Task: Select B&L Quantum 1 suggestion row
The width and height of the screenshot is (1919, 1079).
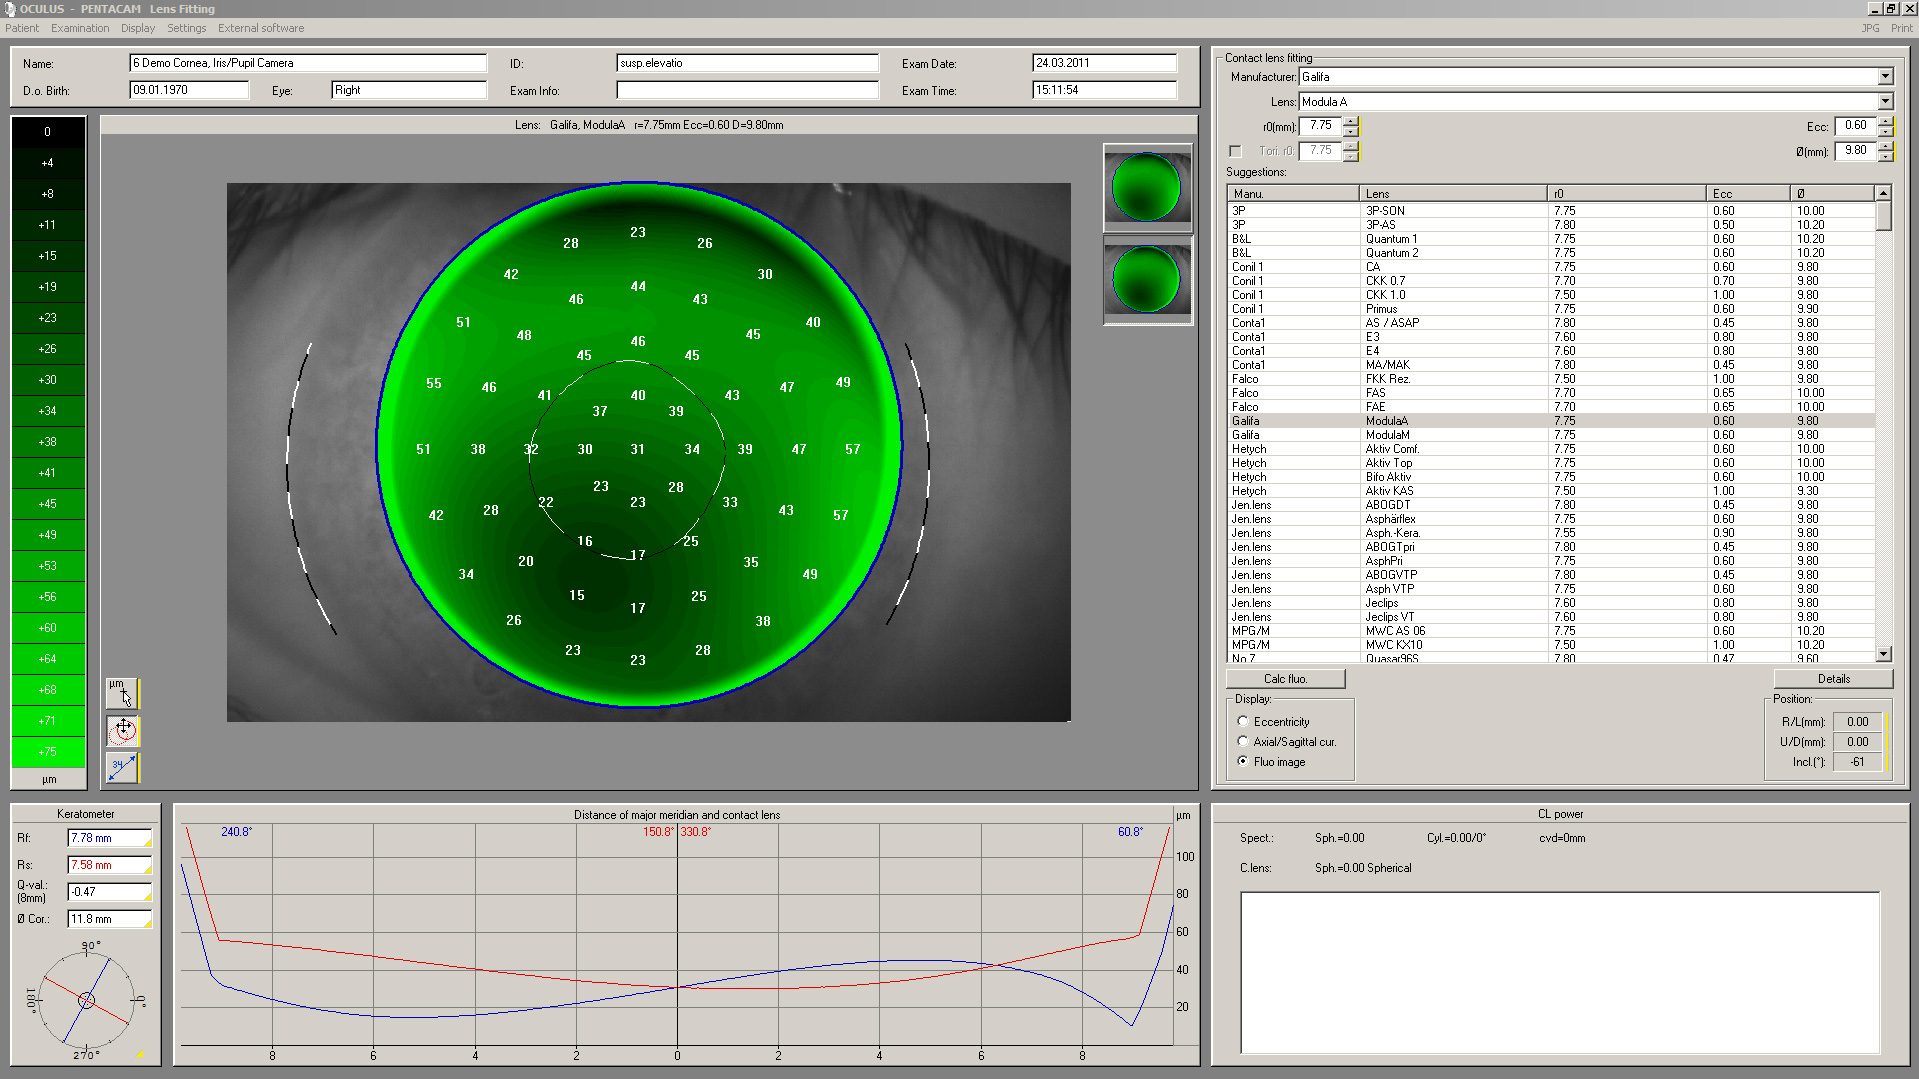Action: [1551, 239]
